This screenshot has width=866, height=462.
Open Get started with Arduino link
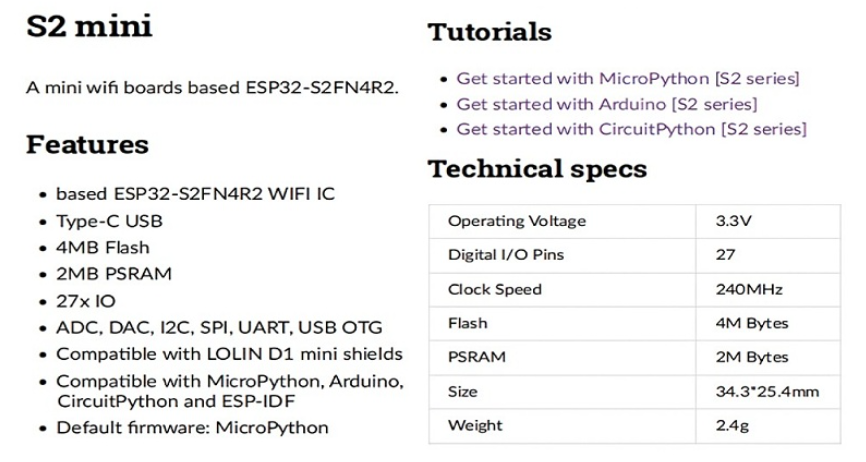[606, 104]
